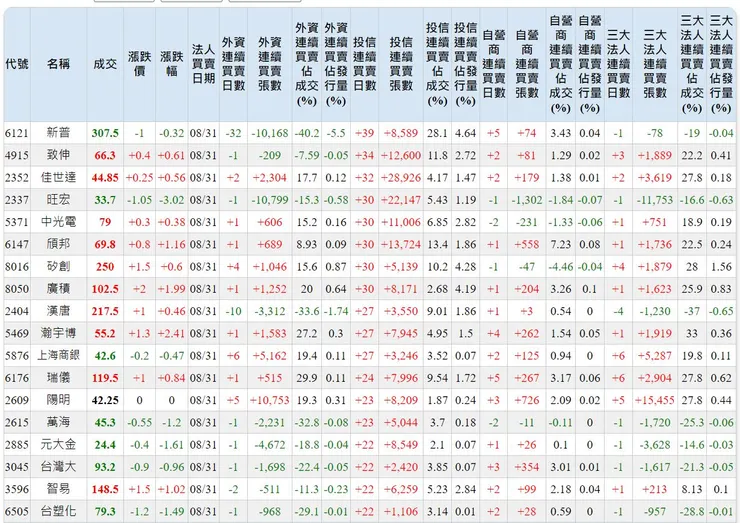Click investment trust days +39 for 新普
Screen dimensions: 740x523
pyautogui.click(x=364, y=134)
